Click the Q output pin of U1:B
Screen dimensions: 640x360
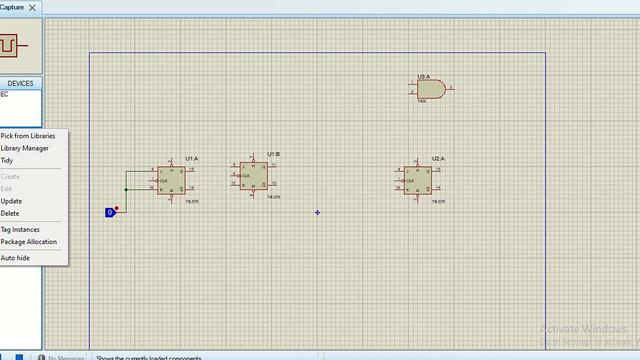tap(272, 167)
